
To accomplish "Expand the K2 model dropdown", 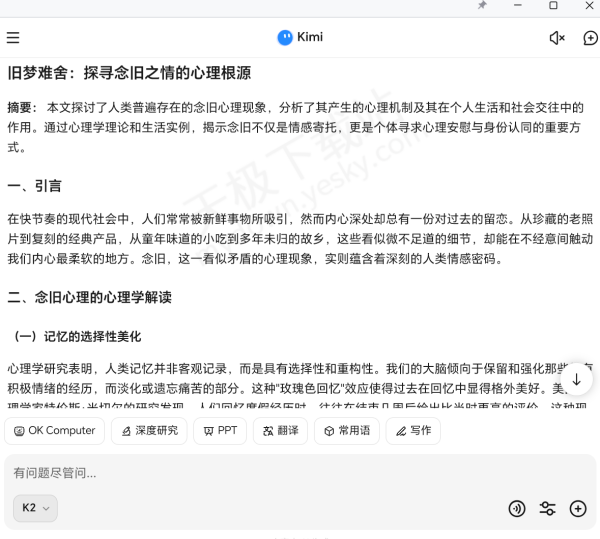I will (35, 508).
